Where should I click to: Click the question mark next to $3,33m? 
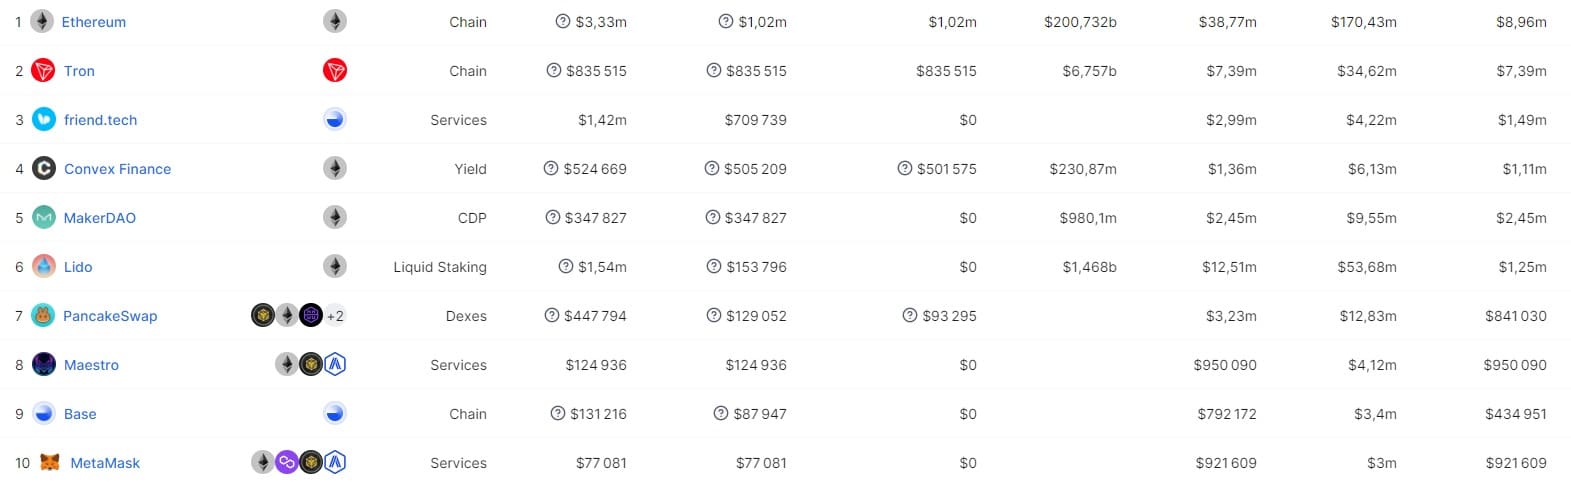(563, 21)
